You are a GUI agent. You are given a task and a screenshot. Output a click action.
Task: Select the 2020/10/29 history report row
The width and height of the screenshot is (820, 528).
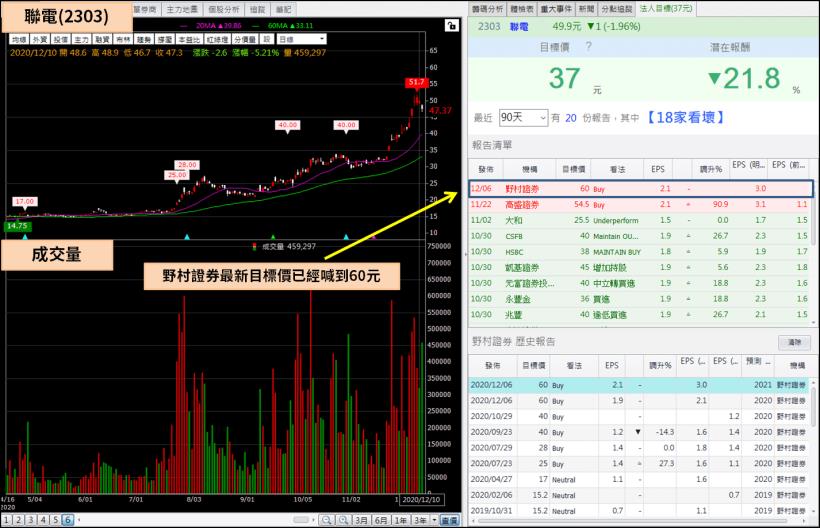point(639,416)
